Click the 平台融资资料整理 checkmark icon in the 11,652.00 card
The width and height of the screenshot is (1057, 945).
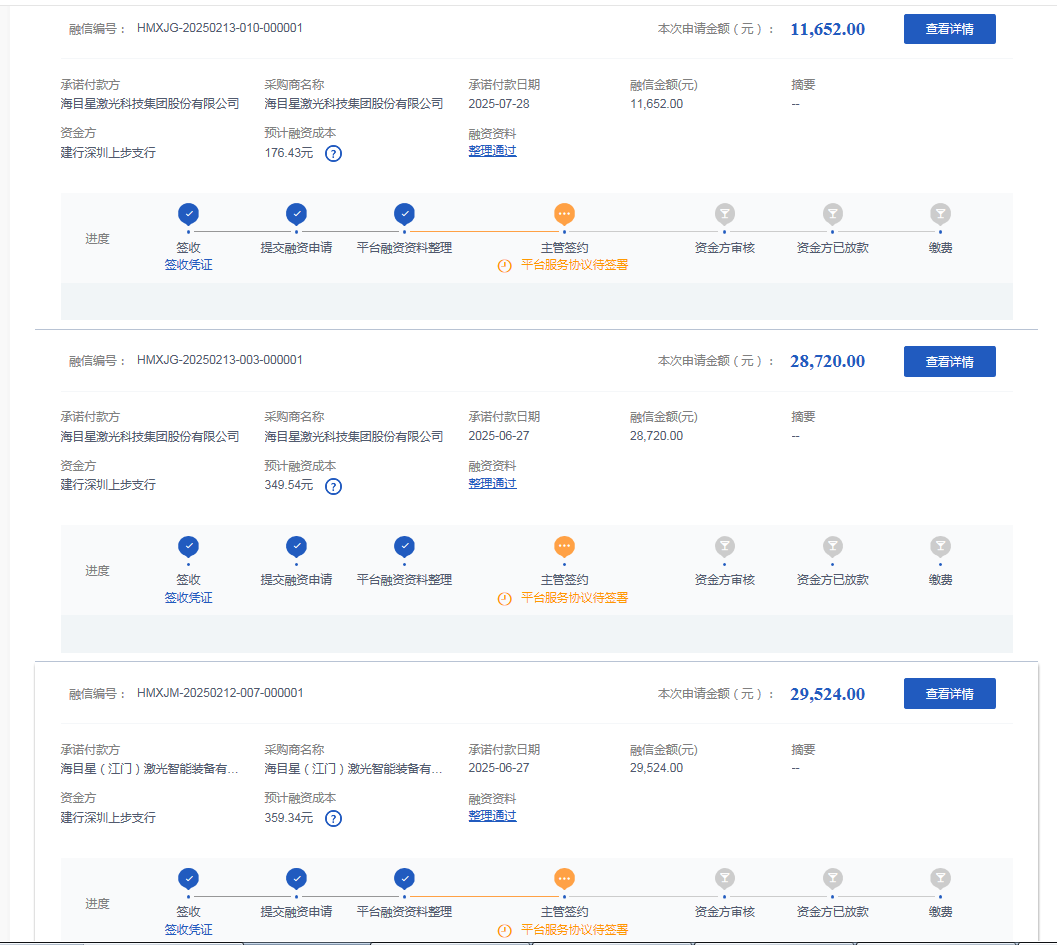404,214
